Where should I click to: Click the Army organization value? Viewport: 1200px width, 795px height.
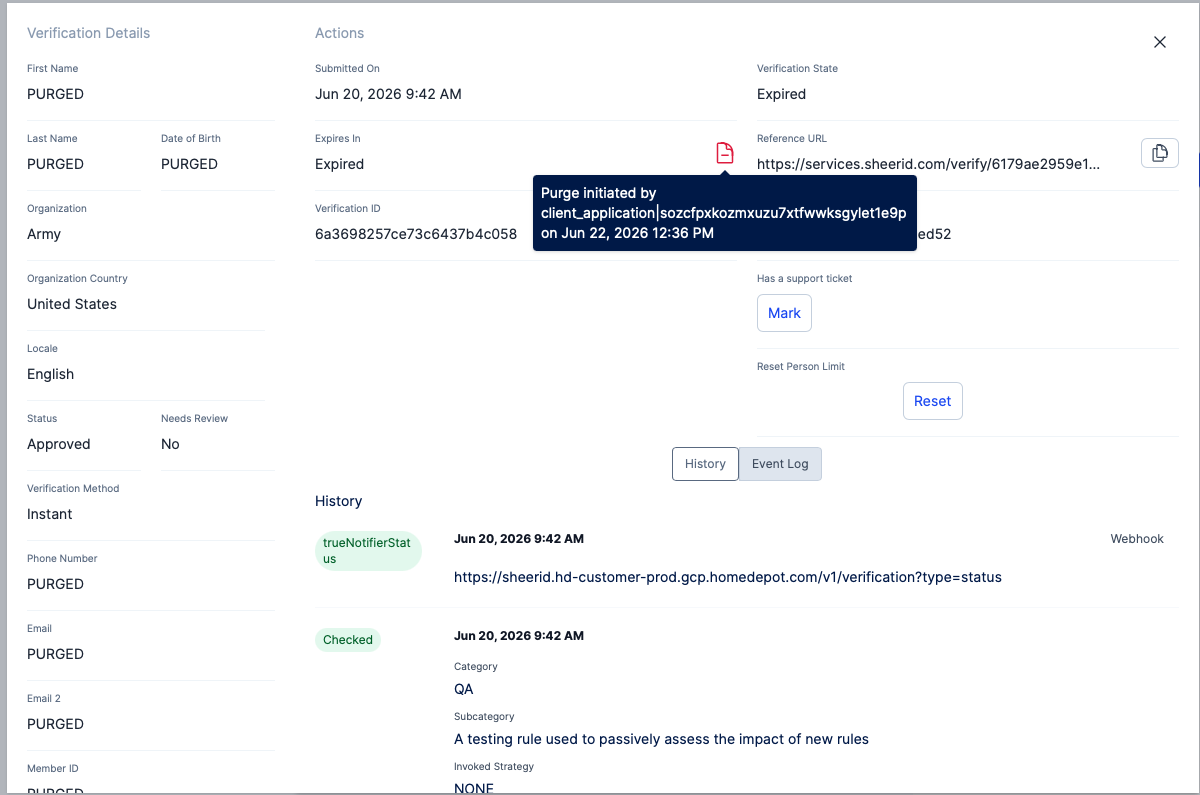coord(44,234)
